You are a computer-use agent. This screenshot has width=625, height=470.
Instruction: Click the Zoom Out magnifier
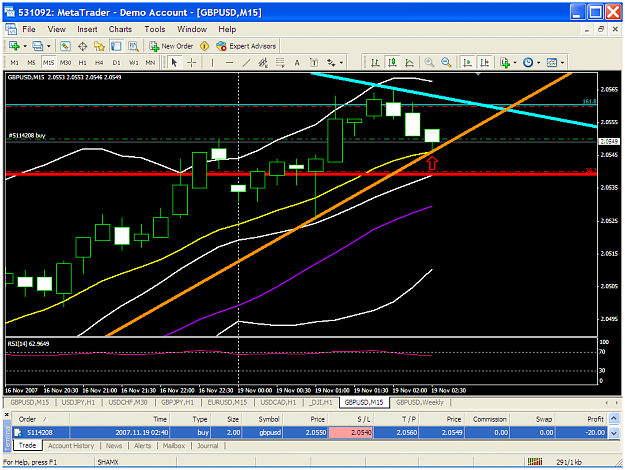pos(446,63)
